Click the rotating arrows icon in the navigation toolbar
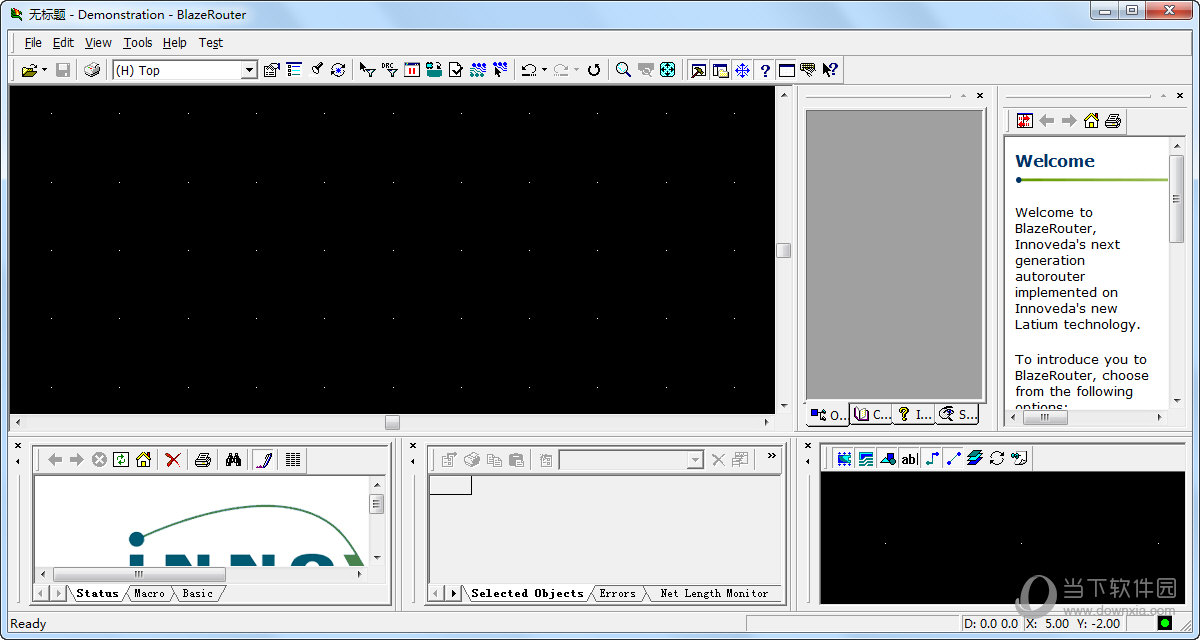 point(997,458)
